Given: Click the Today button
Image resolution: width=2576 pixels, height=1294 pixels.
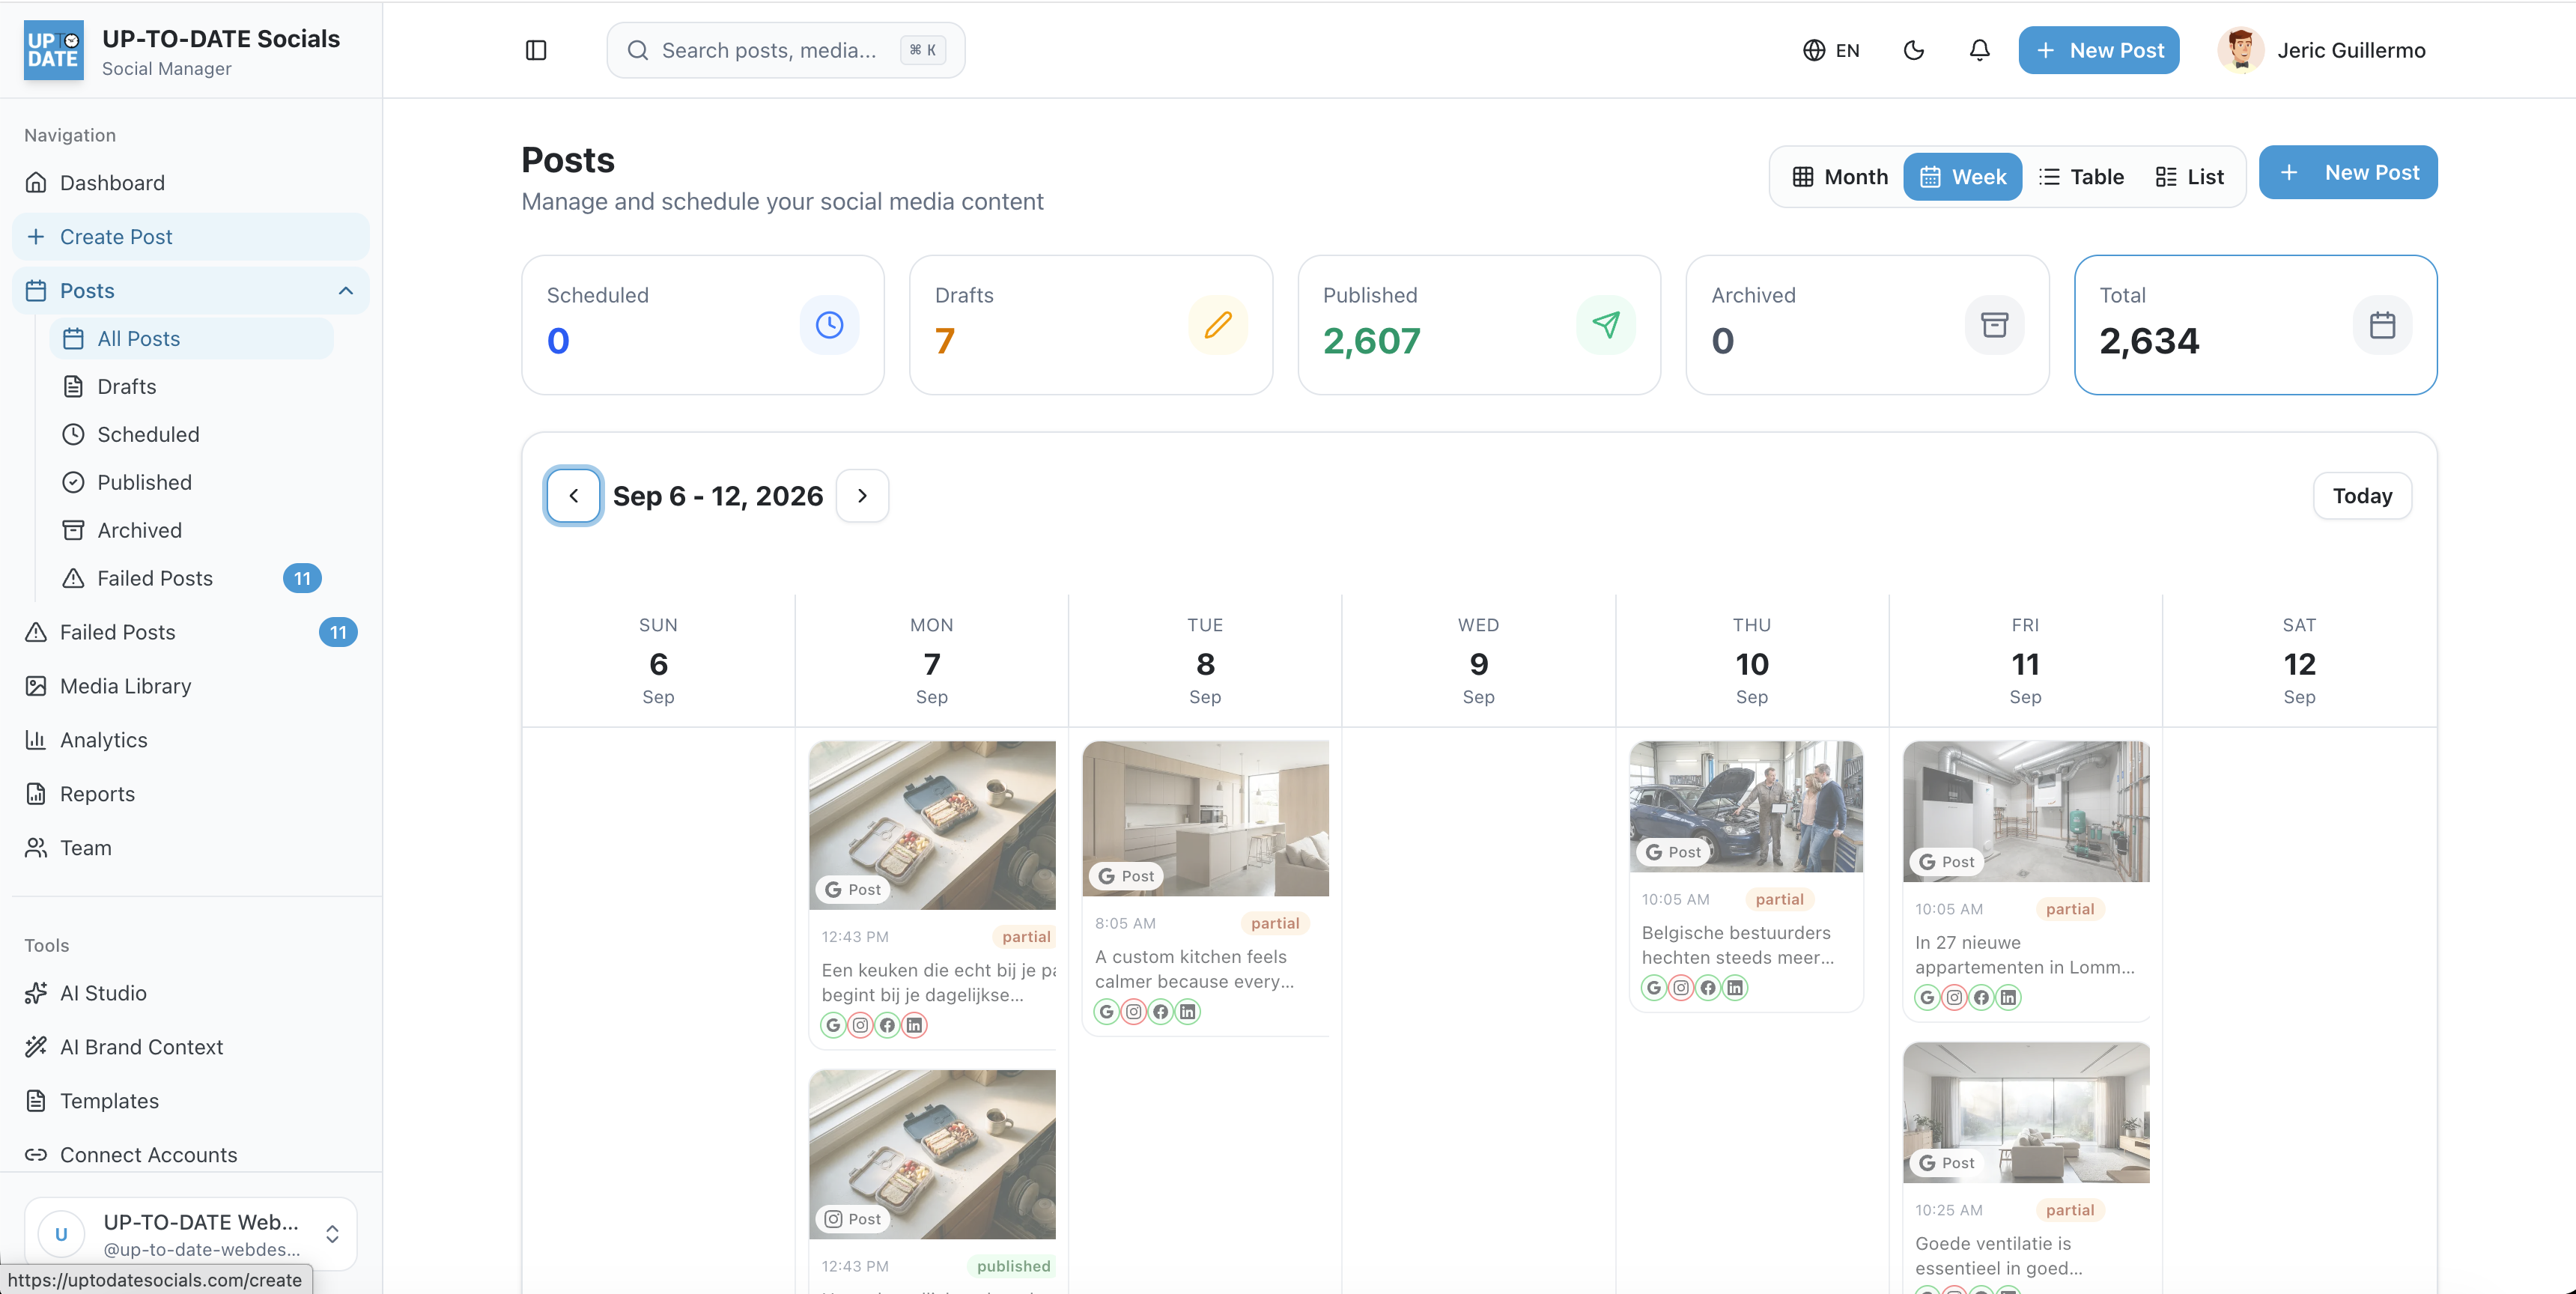Looking at the screenshot, I should pos(2362,496).
